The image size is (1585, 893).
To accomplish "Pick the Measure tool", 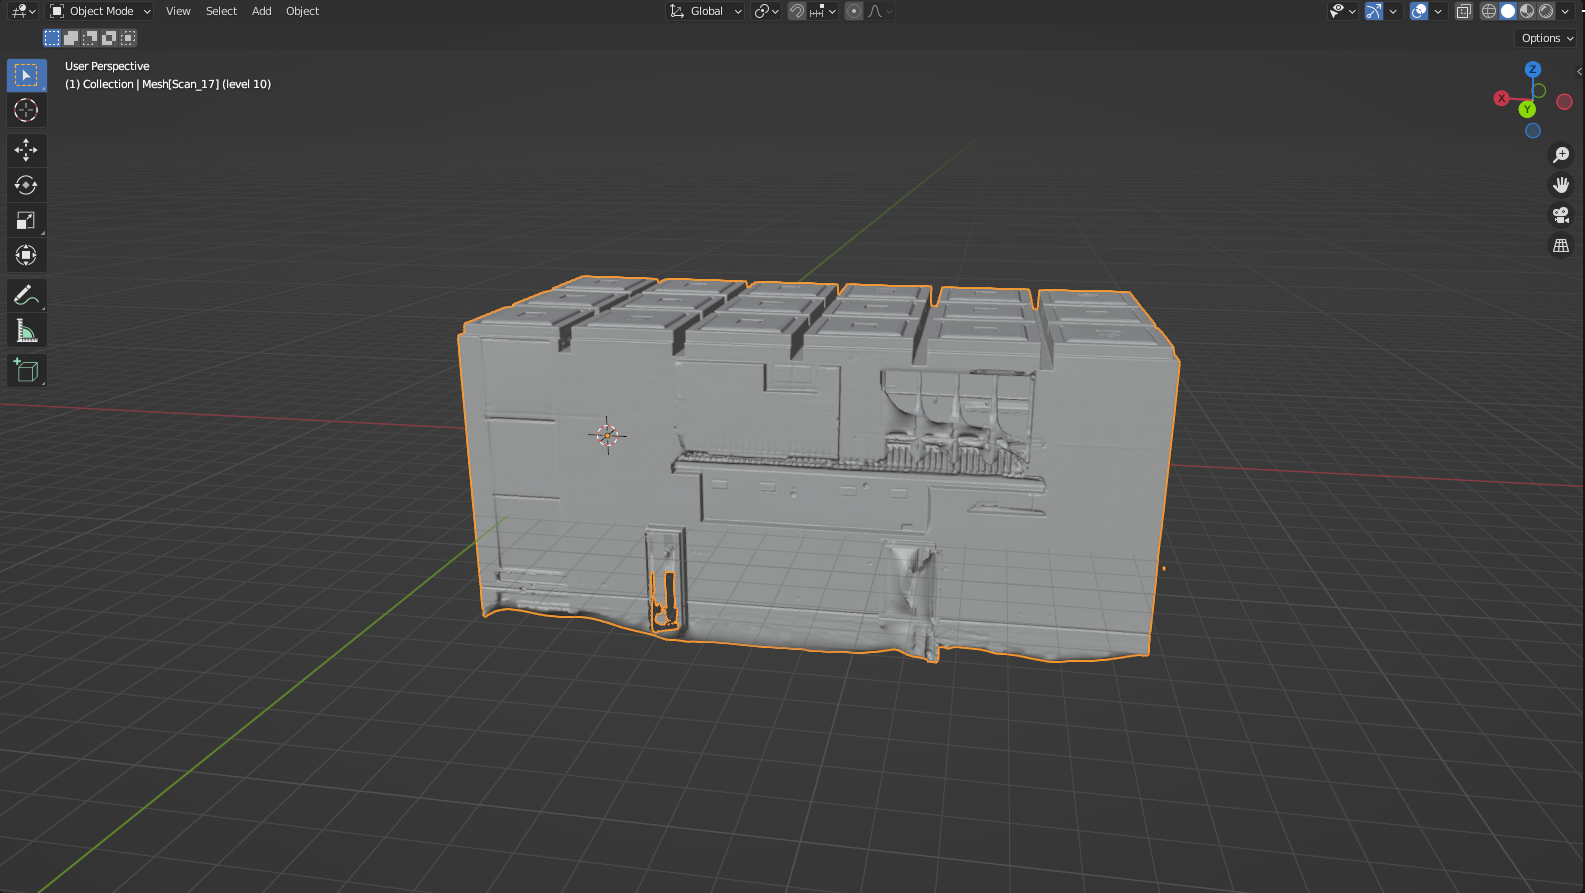I will (x=26, y=330).
